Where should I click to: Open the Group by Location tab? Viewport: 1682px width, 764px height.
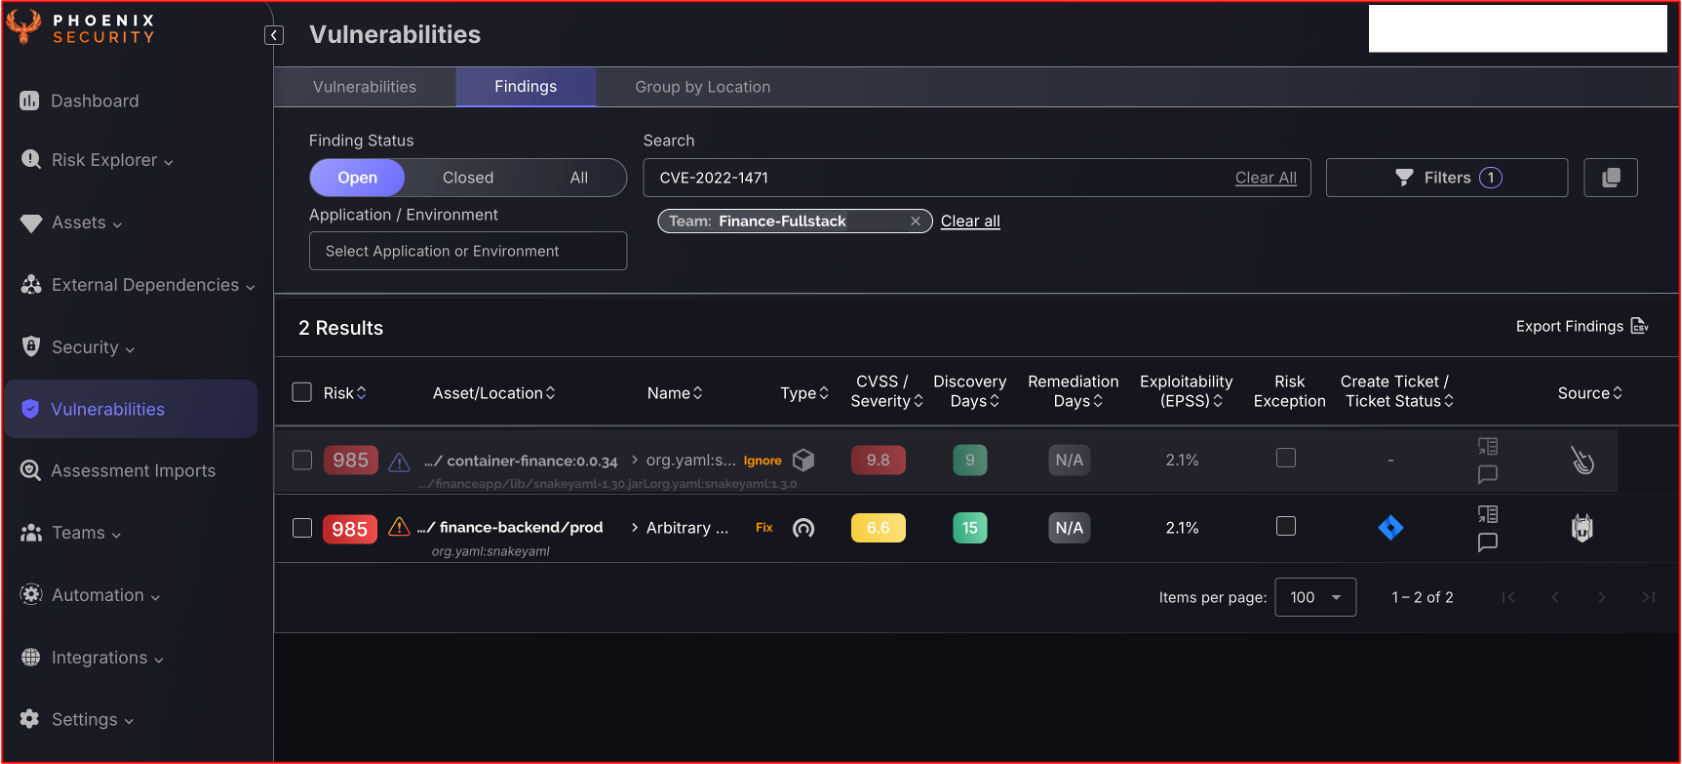(x=703, y=87)
